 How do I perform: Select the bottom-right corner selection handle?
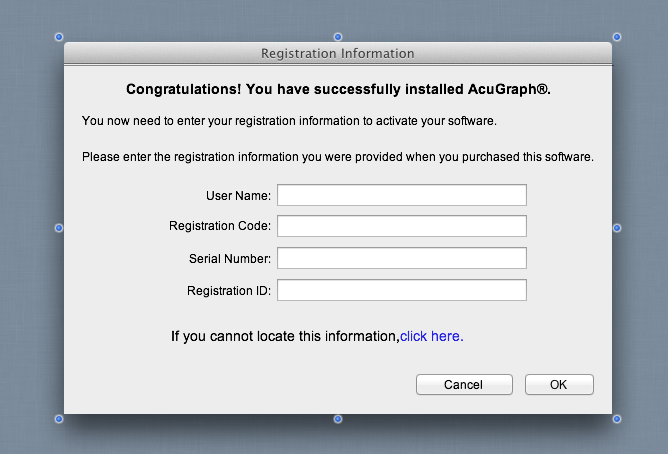click(x=616, y=419)
